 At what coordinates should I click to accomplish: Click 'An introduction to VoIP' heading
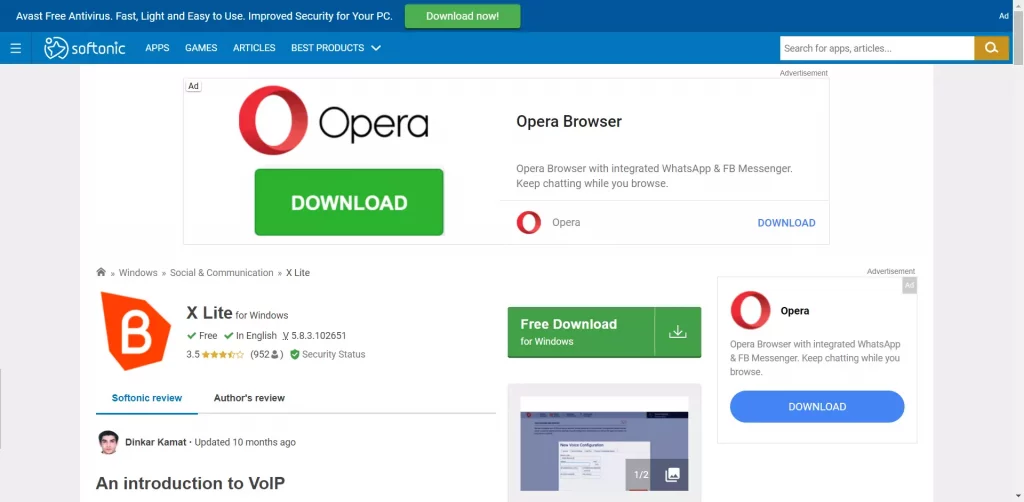point(190,483)
